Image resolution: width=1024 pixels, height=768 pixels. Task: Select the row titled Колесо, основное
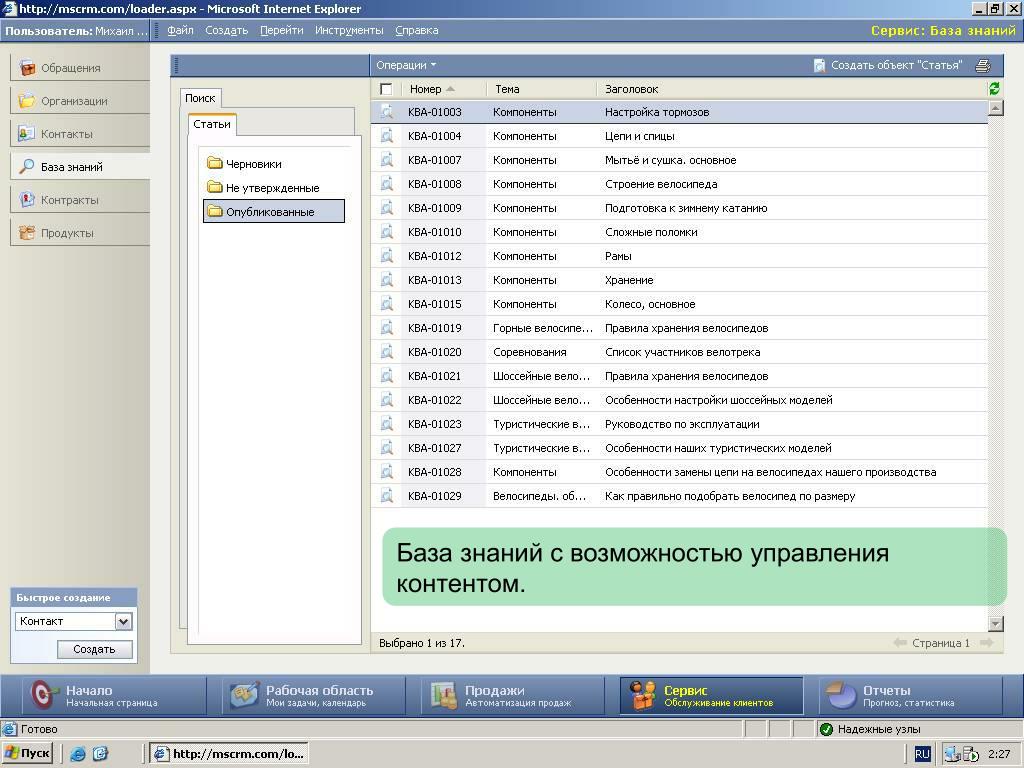click(679, 304)
